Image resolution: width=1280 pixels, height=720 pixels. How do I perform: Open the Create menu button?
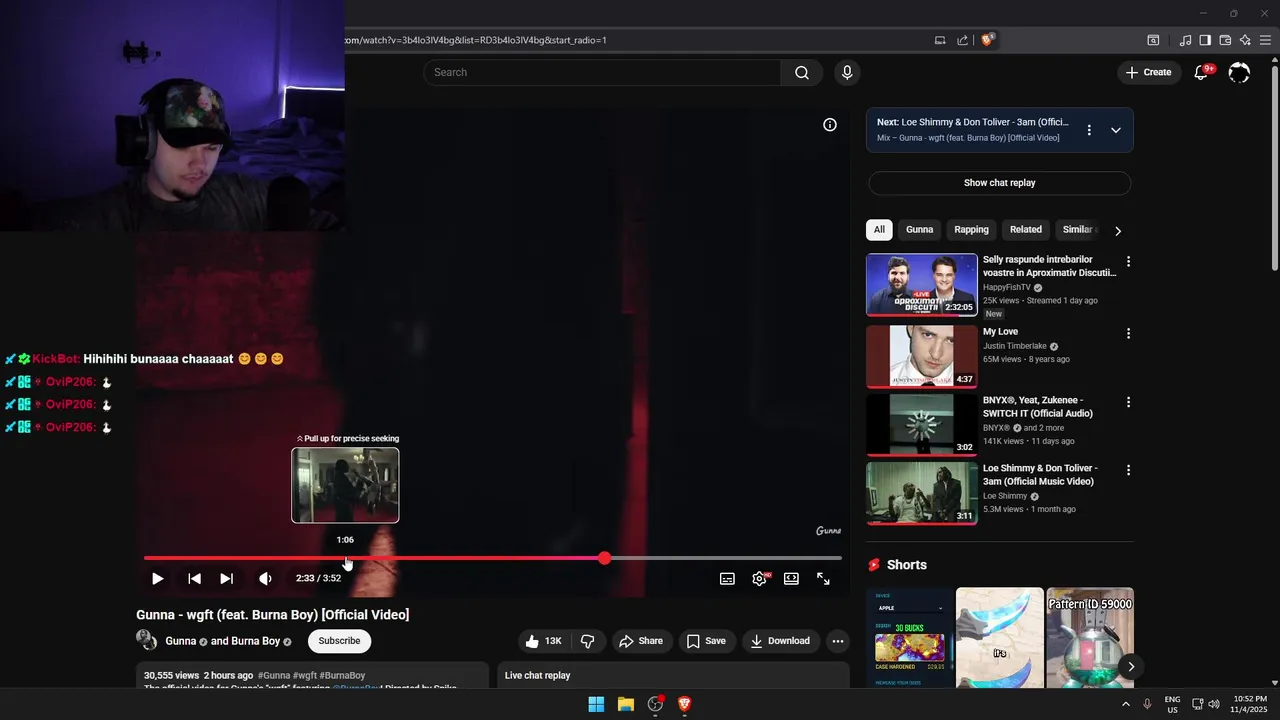(x=1148, y=72)
